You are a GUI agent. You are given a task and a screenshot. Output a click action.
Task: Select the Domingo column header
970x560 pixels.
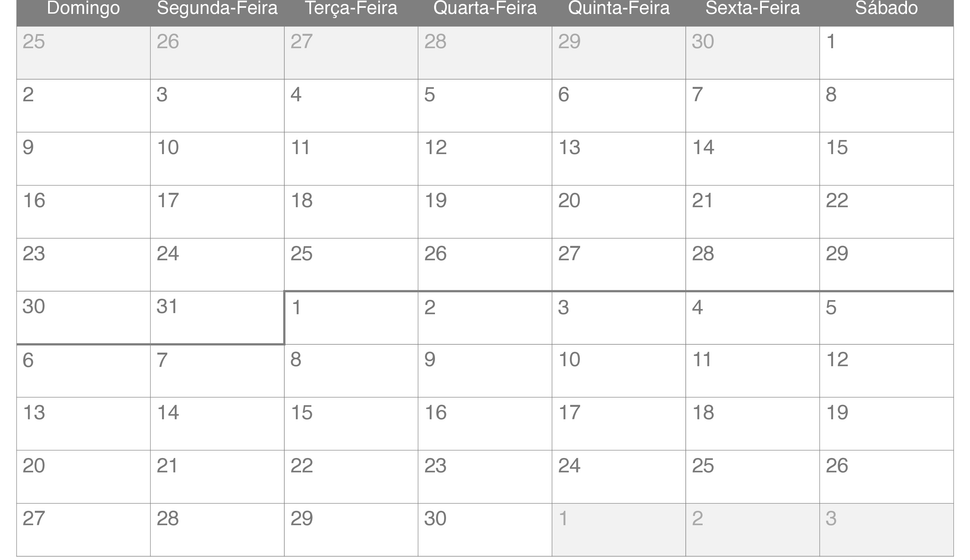[84, 9]
